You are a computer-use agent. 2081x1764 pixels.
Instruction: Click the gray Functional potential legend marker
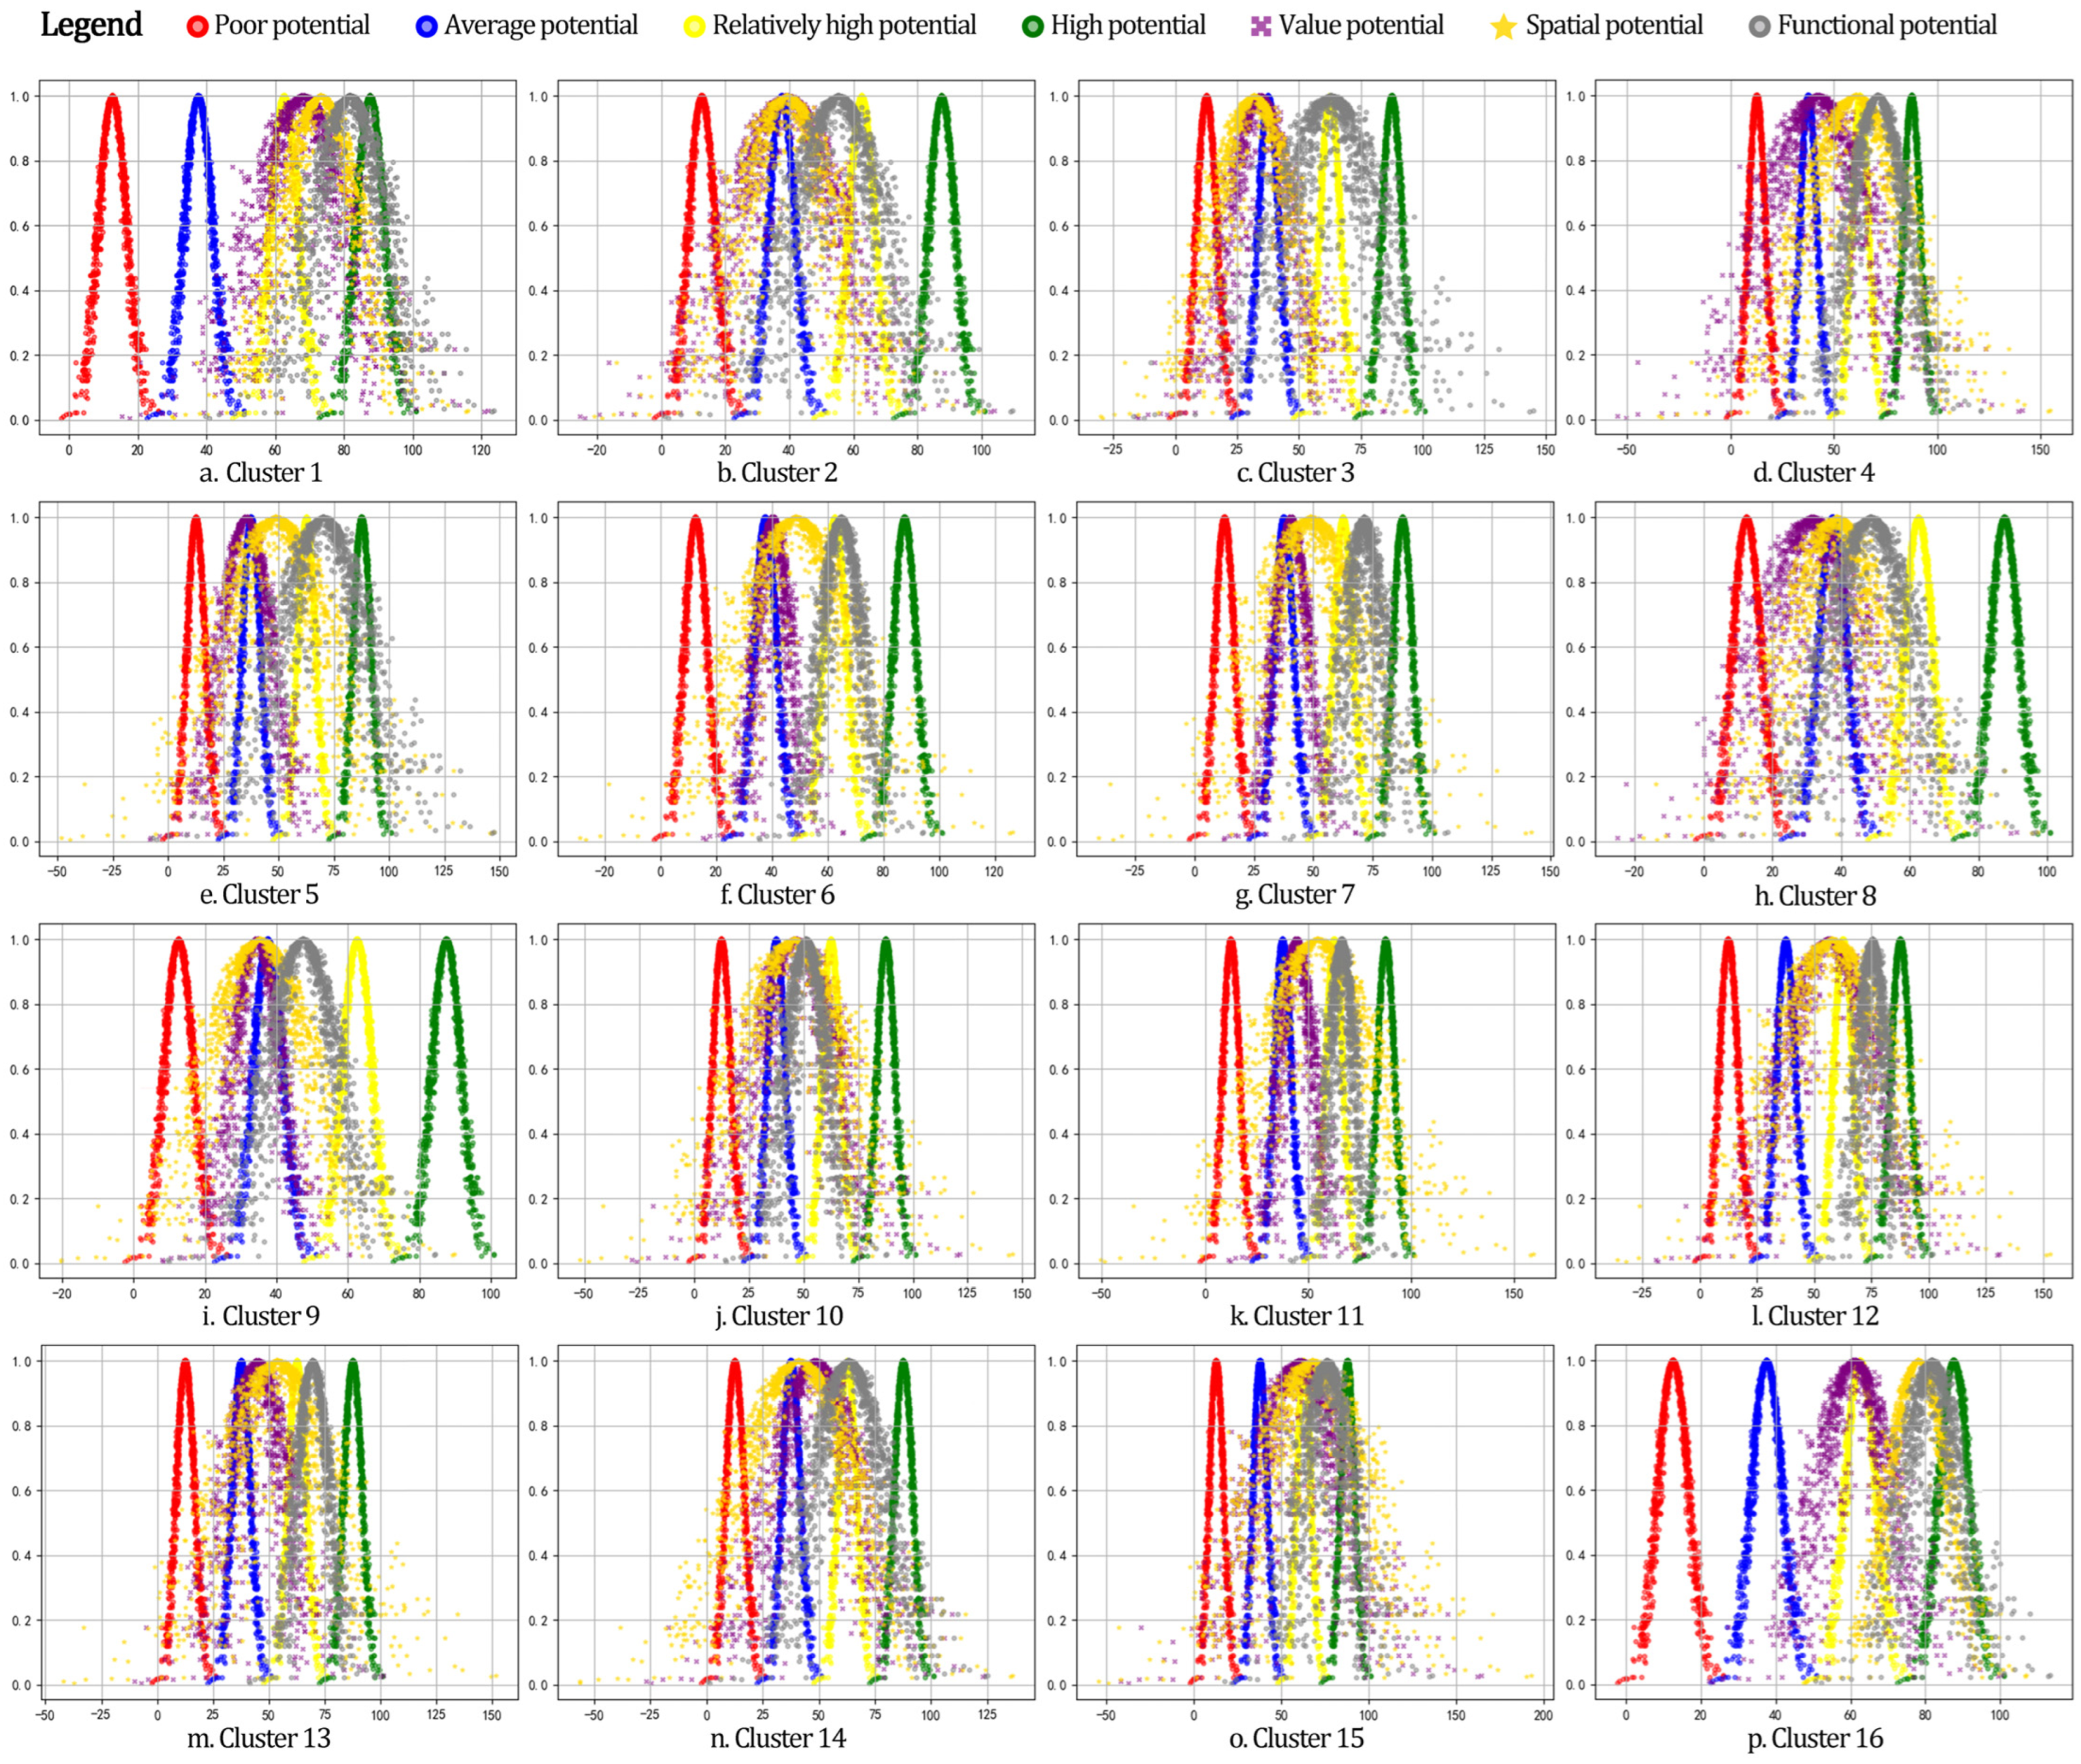(x=1760, y=27)
